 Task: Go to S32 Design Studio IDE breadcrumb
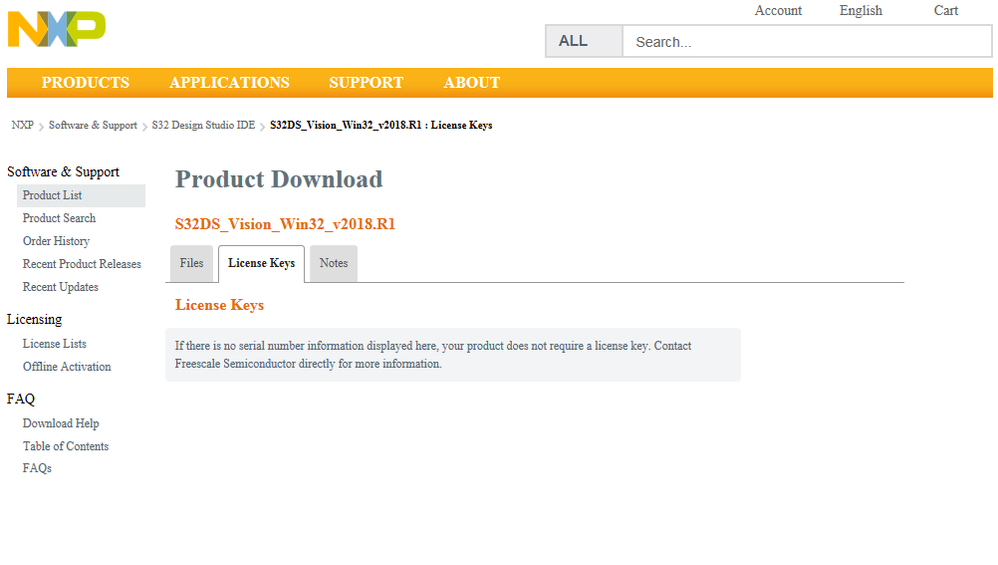pos(203,125)
